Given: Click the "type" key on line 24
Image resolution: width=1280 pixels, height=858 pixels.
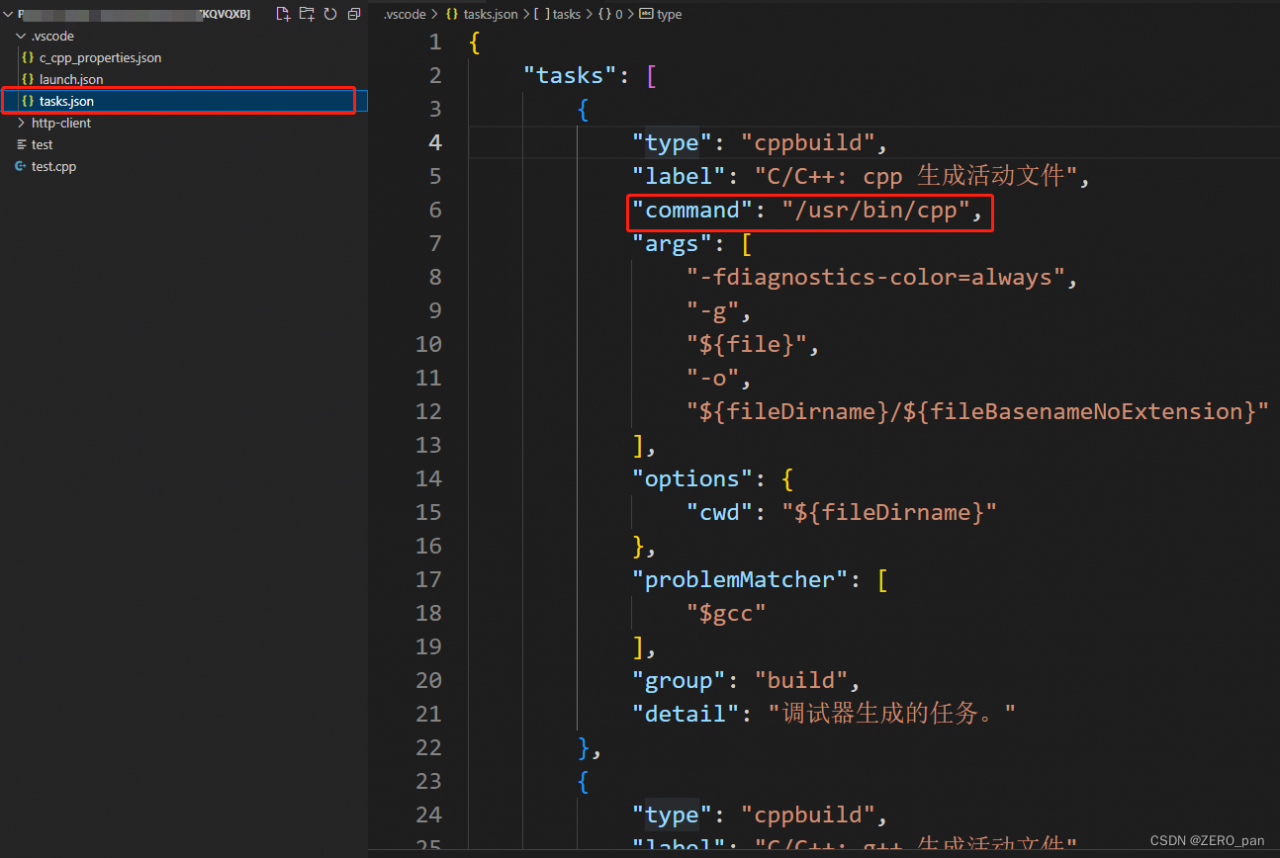Looking at the screenshot, I should coord(672,815).
